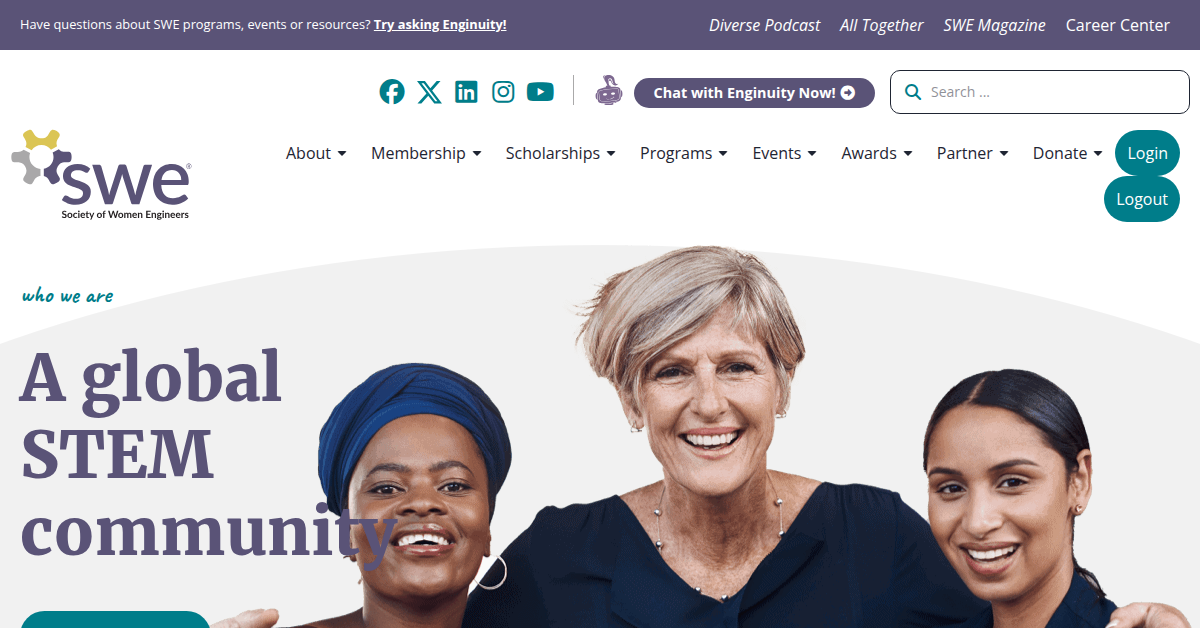Expand the Programs dropdown menu
1200x628 pixels.
pos(684,153)
